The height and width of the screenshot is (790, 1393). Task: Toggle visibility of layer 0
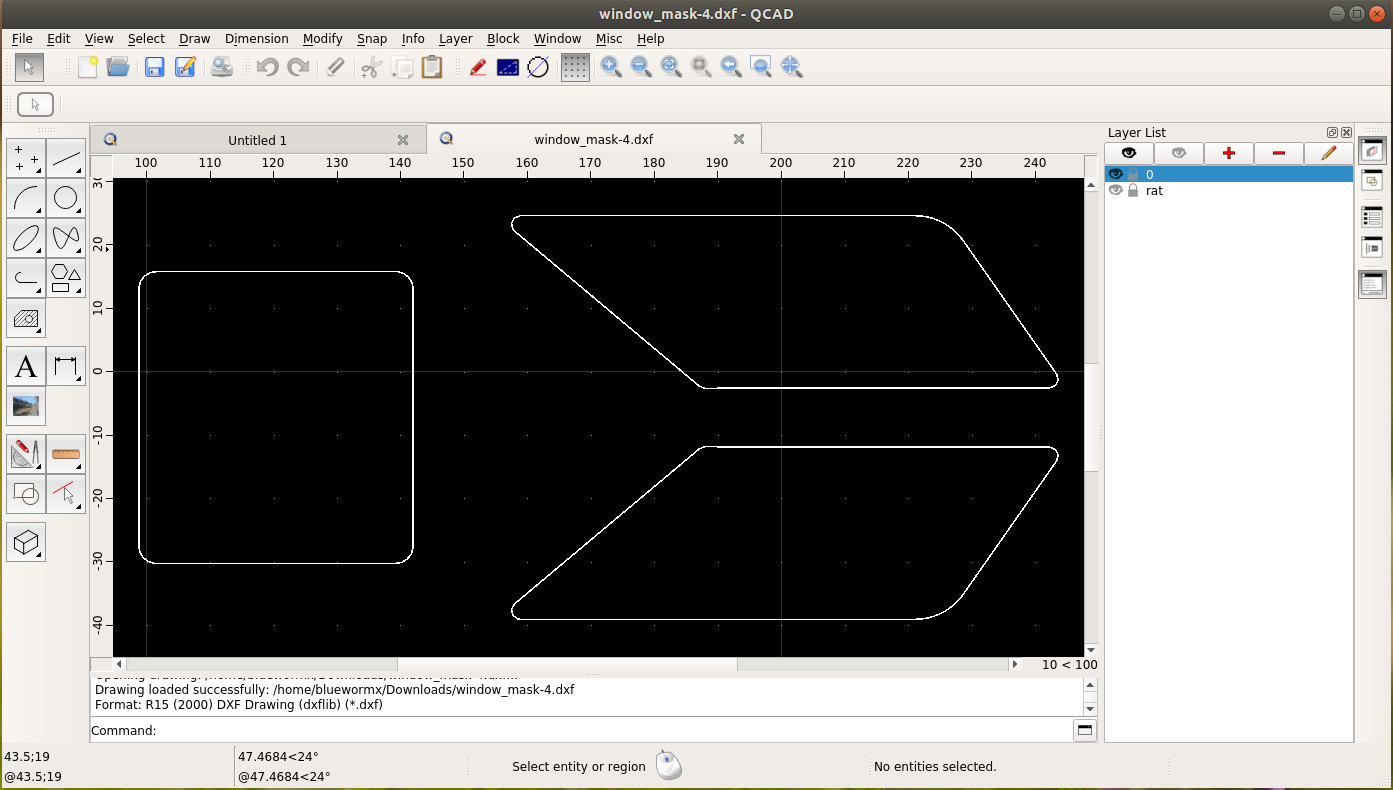click(x=1116, y=174)
